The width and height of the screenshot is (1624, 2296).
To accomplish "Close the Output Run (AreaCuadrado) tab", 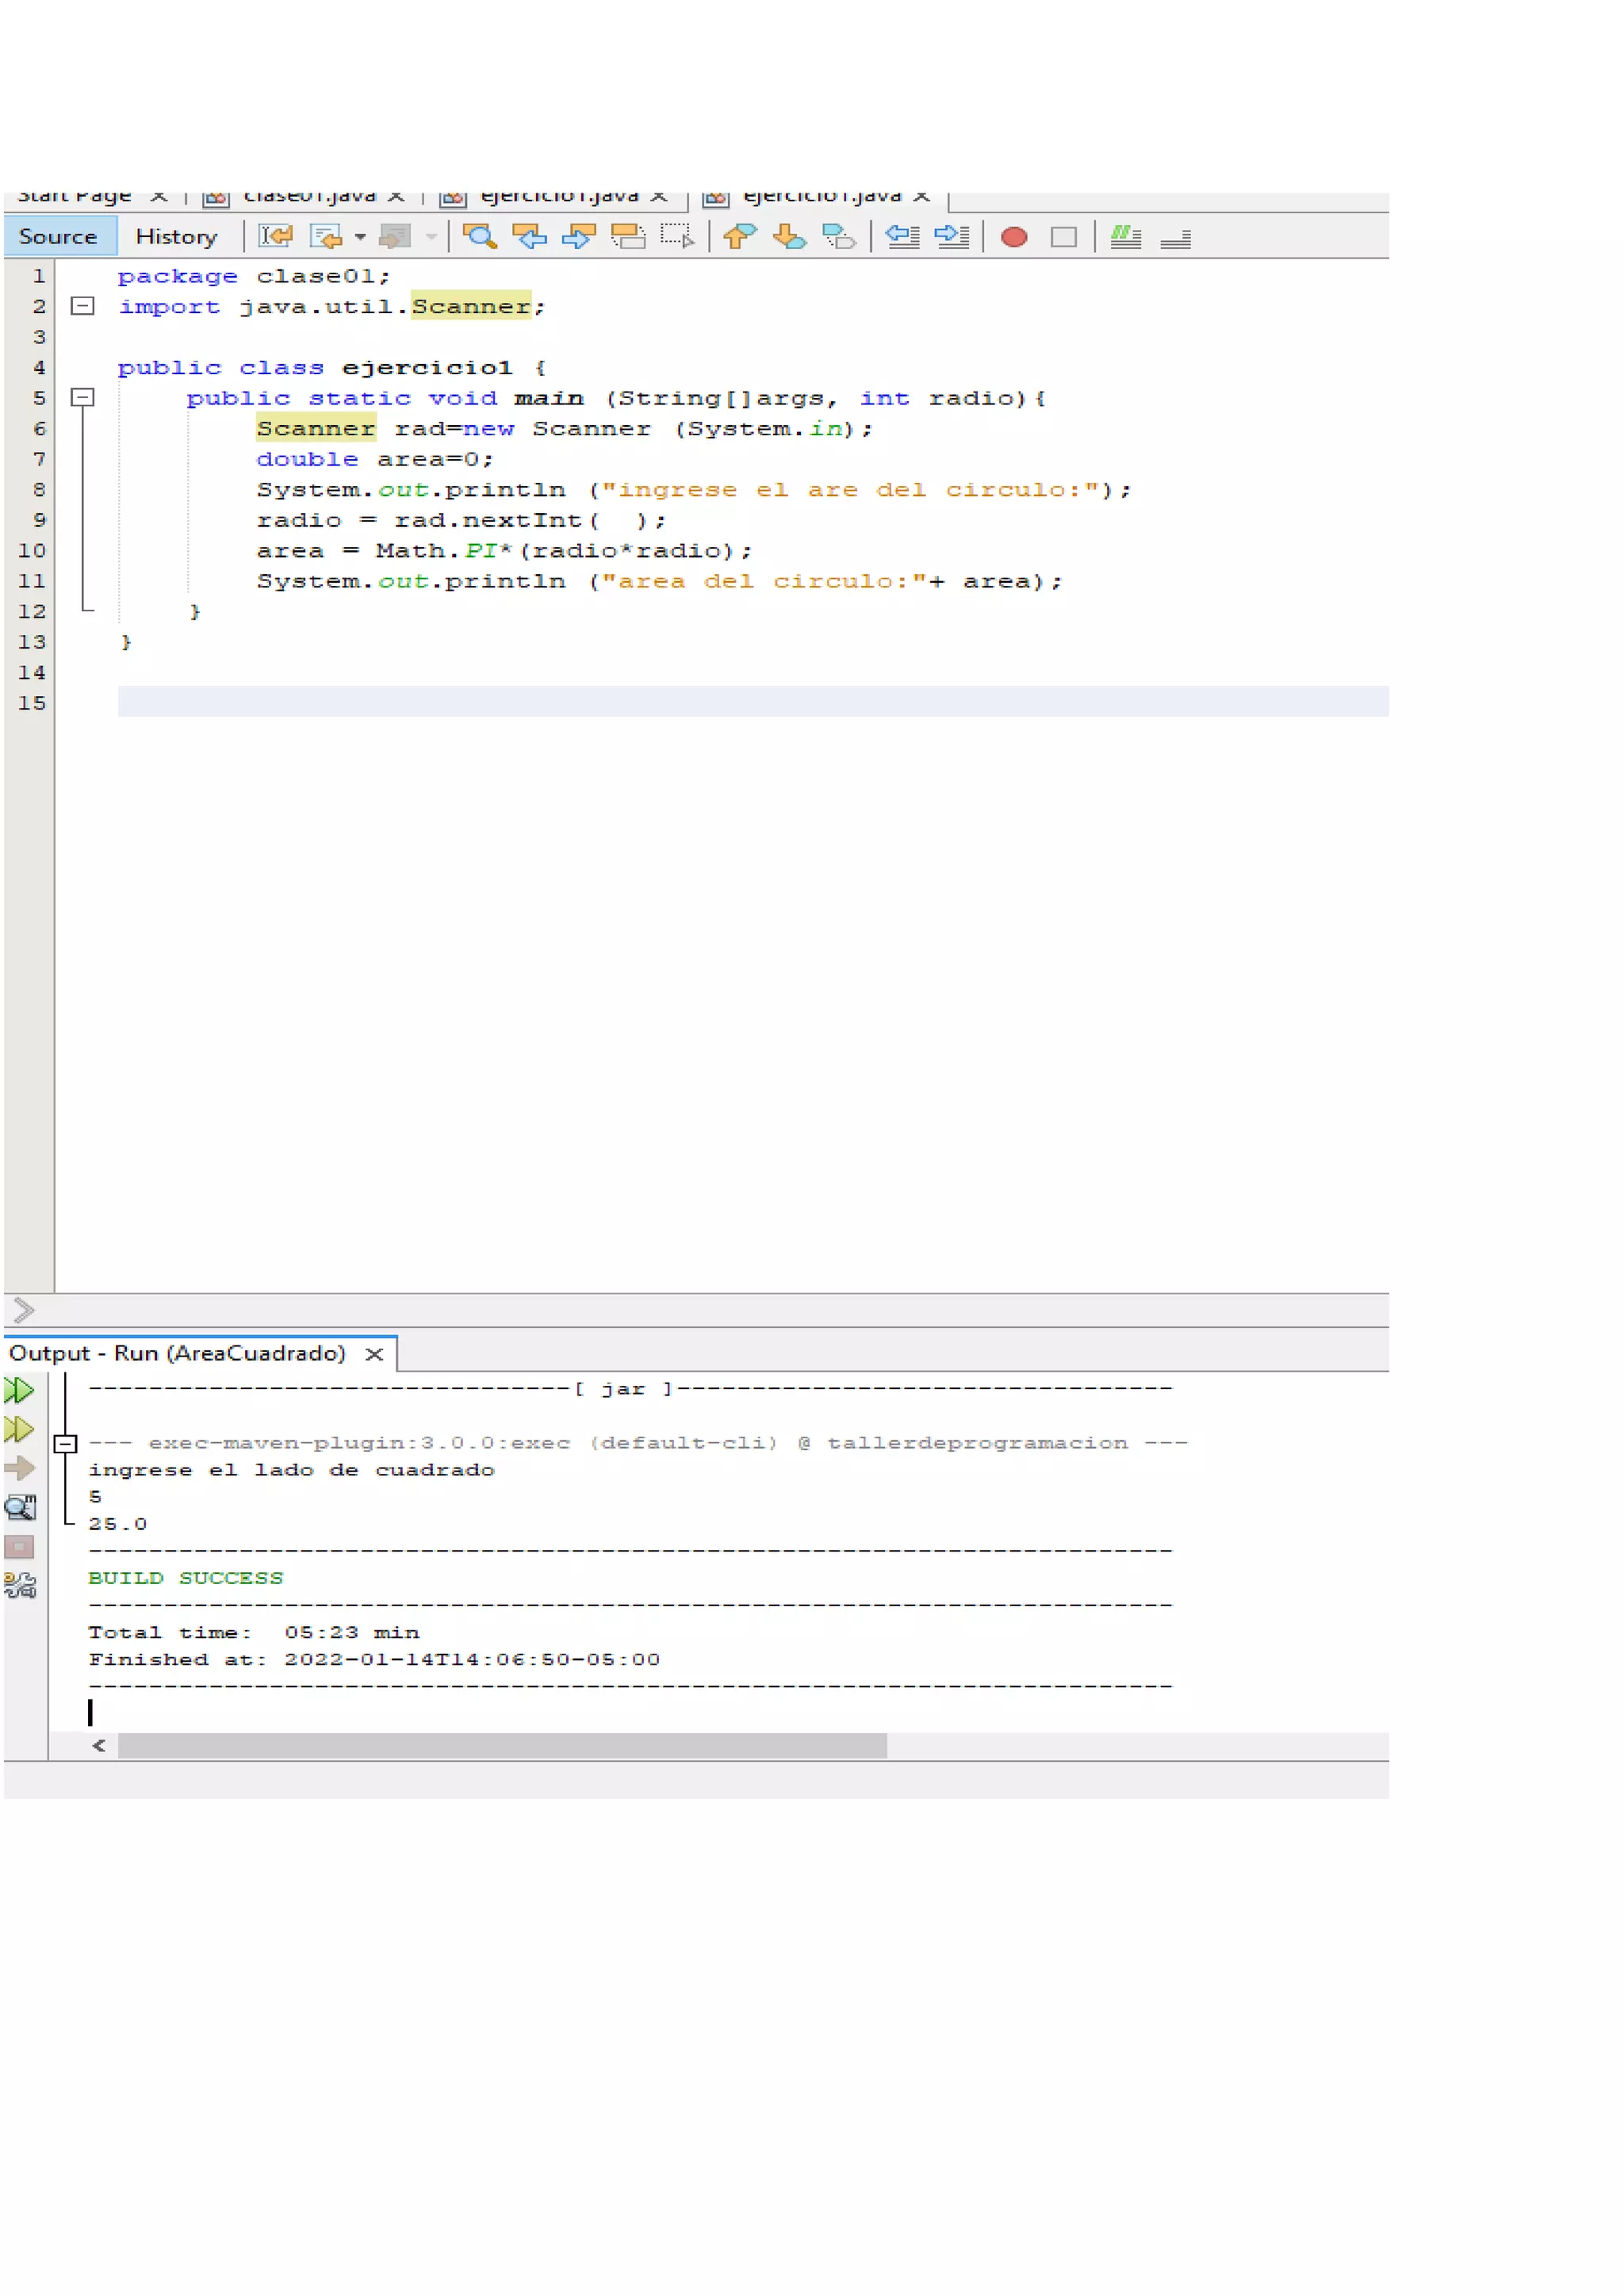I will (x=374, y=1354).
